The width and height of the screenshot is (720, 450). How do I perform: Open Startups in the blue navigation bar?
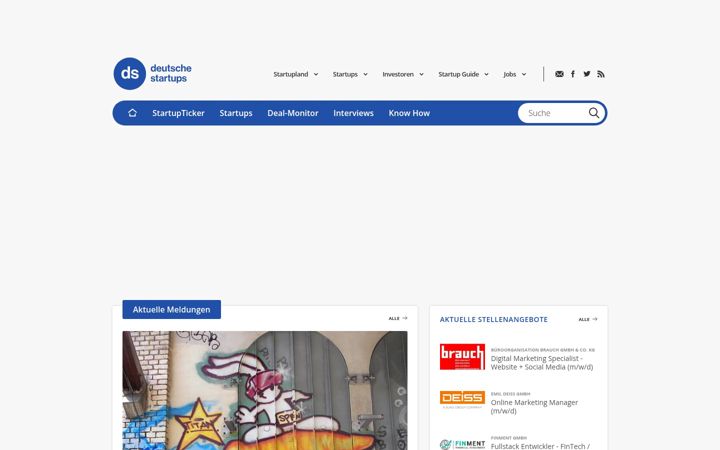(236, 113)
